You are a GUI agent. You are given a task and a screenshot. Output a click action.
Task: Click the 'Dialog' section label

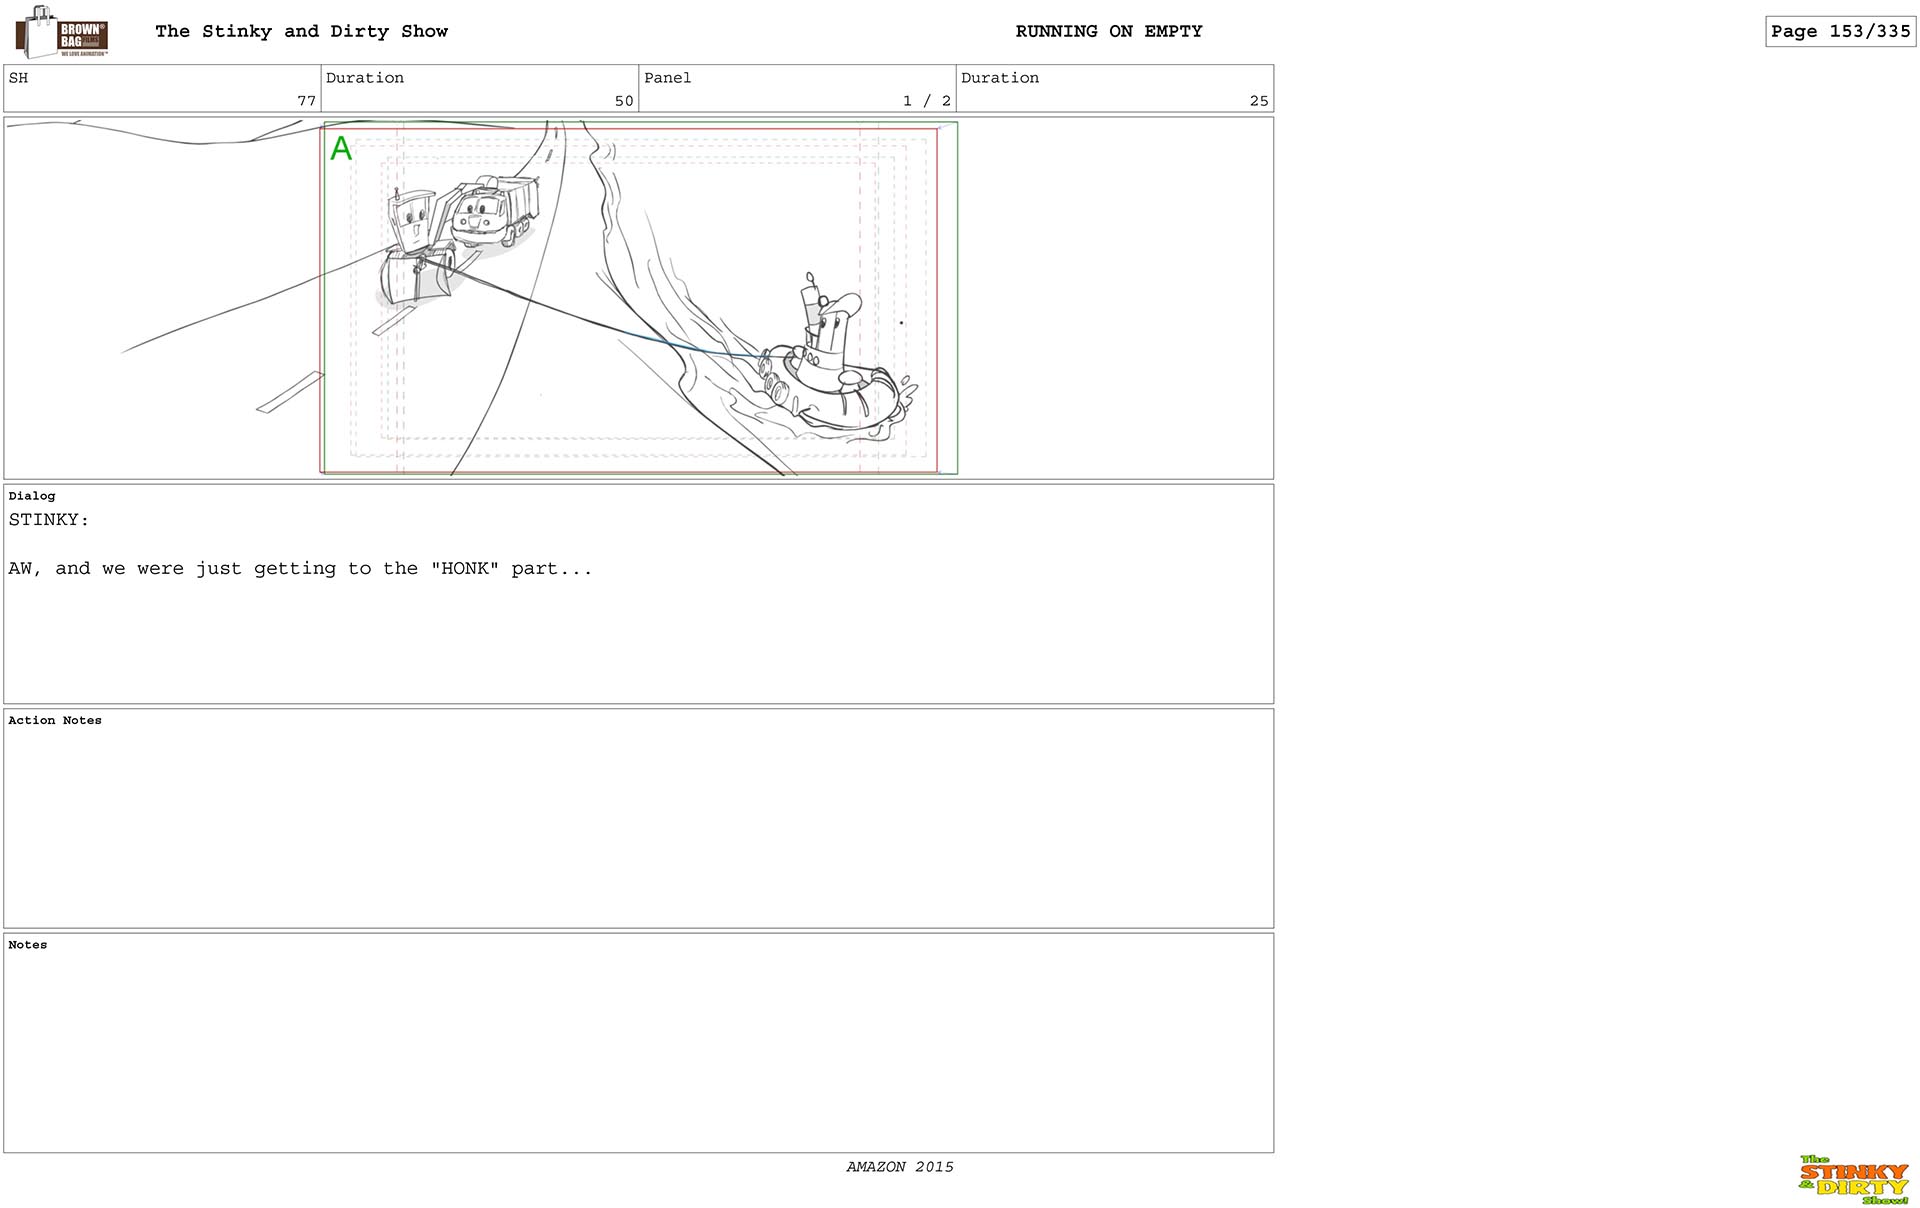tap(32, 496)
